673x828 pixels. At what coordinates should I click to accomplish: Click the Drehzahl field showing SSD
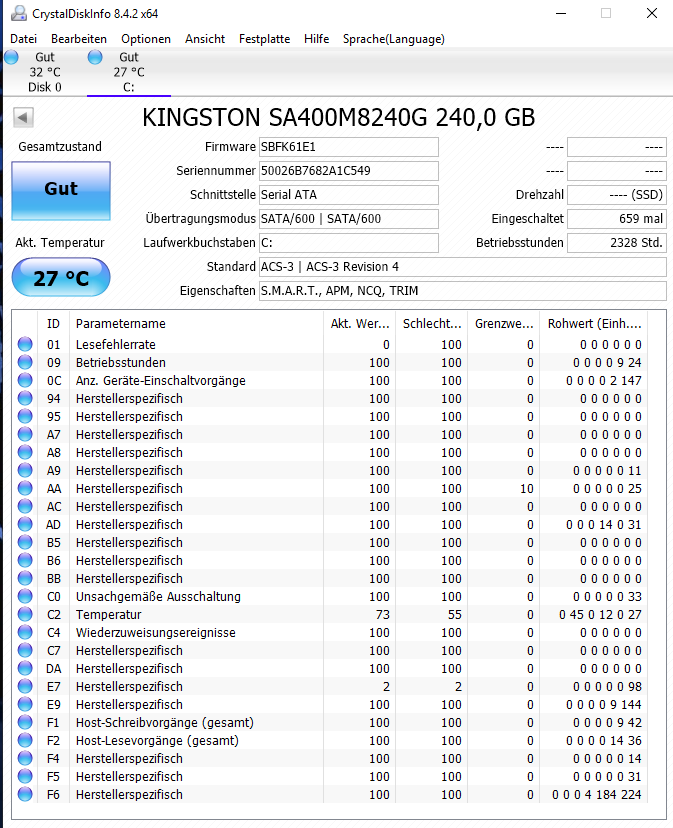pyautogui.click(x=617, y=195)
